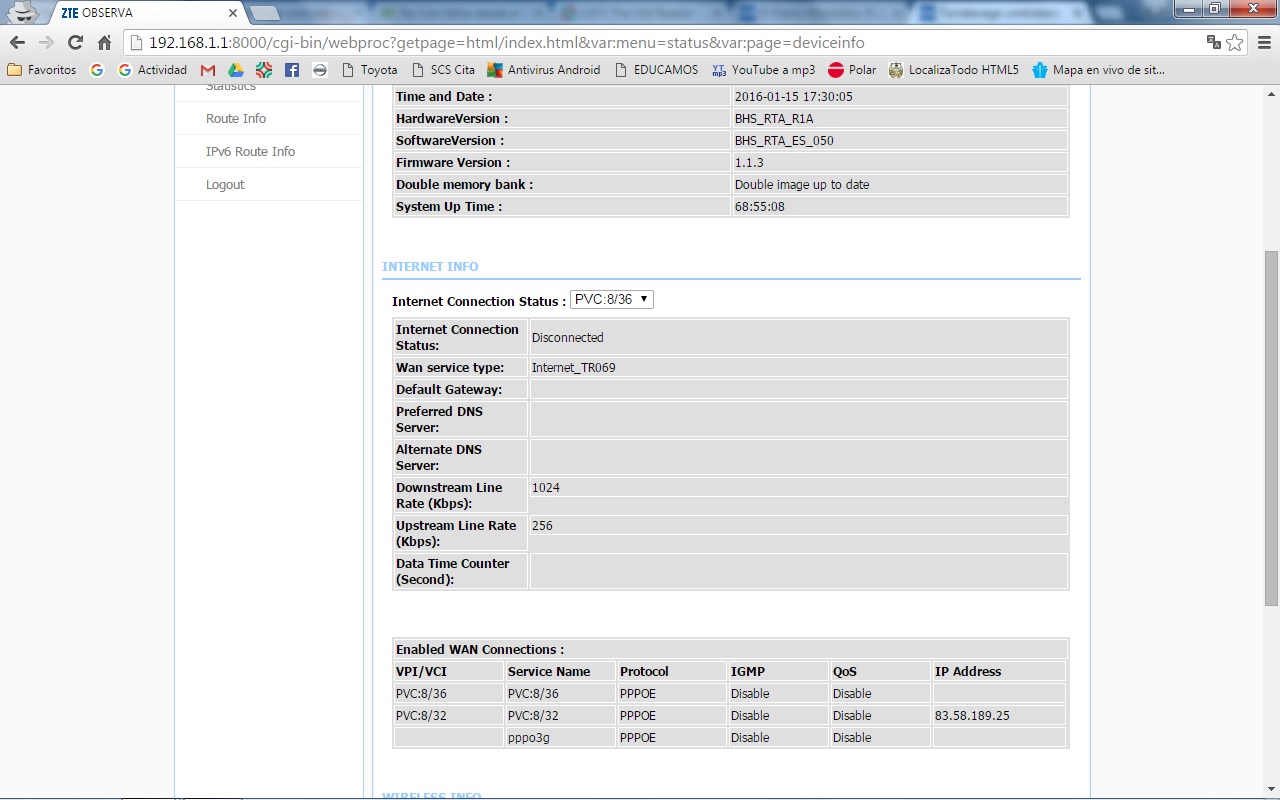The height and width of the screenshot is (800, 1280).
Task: Click the browser forward arrow
Action: pyautogui.click(x=46, y=43)
